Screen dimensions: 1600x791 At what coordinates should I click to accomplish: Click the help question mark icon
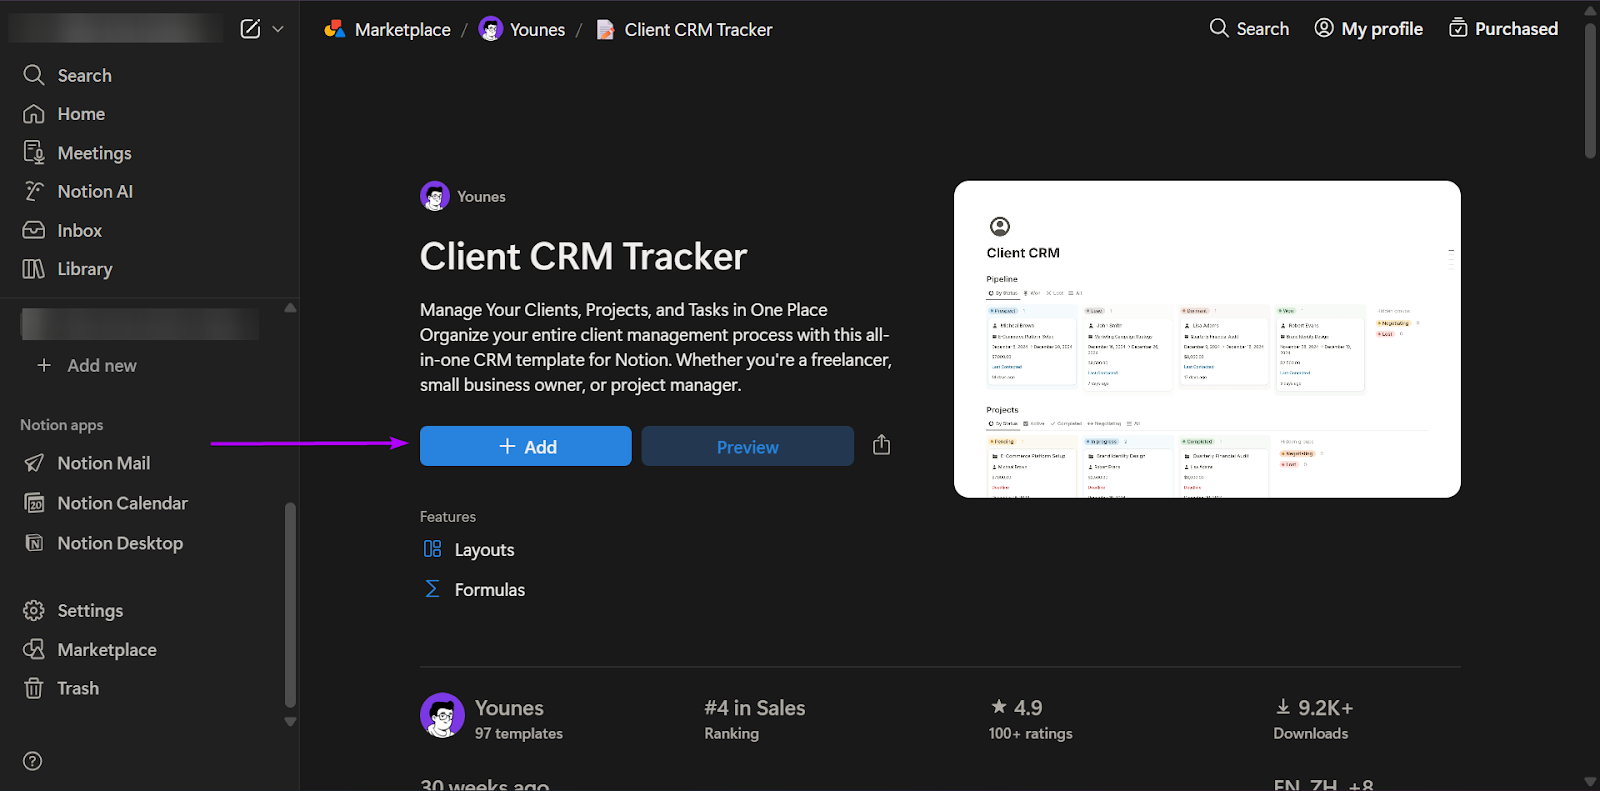tap(33, 761)
